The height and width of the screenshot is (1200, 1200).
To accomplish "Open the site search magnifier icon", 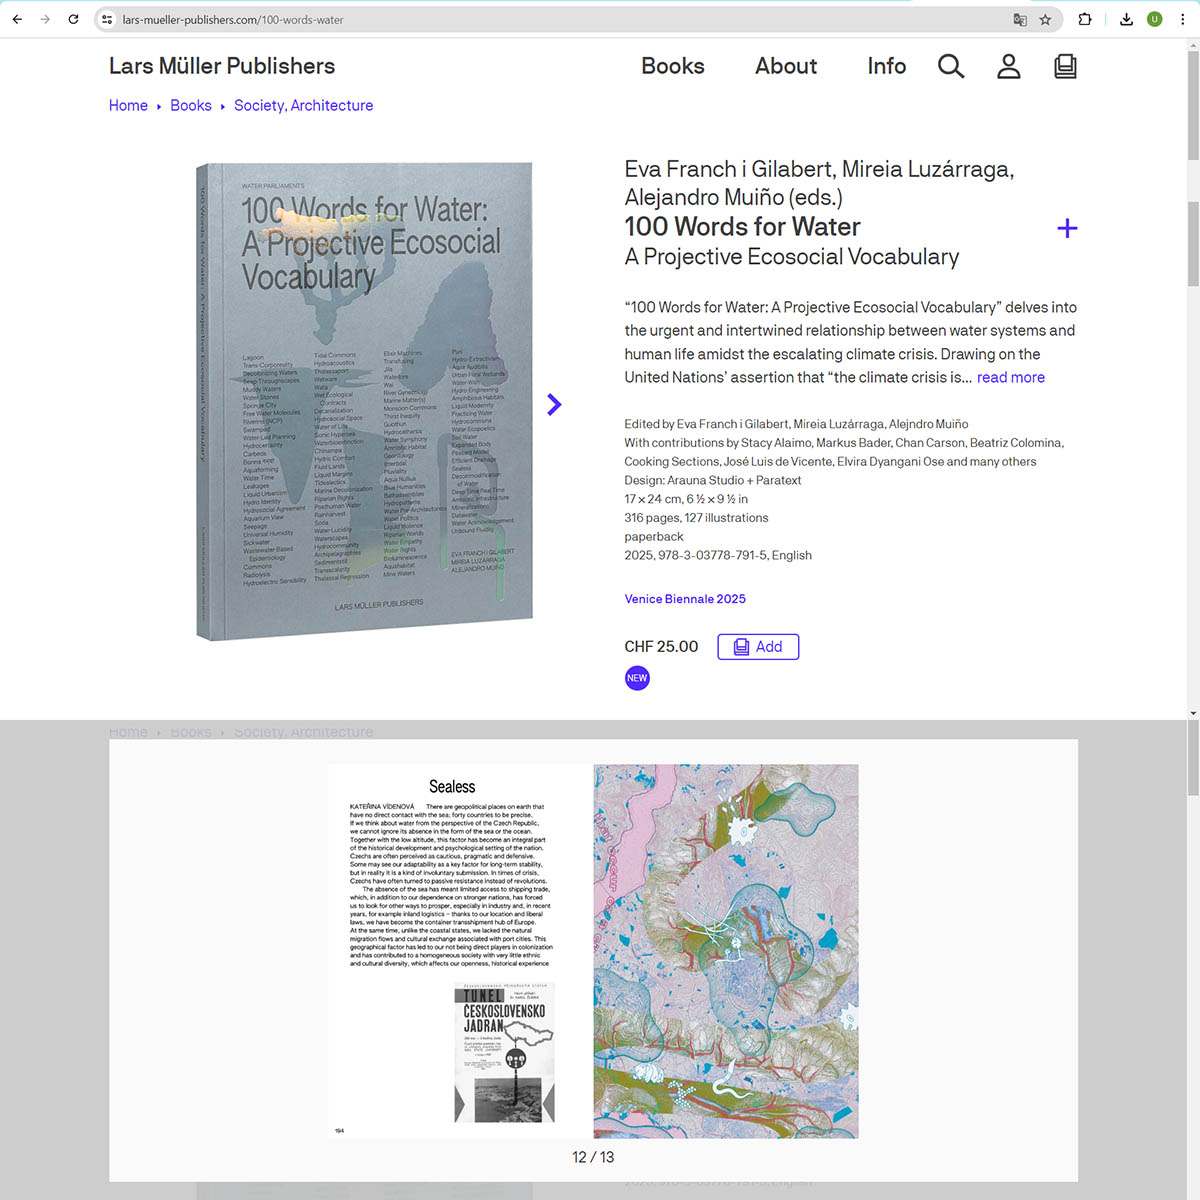I will pos(950,67).
